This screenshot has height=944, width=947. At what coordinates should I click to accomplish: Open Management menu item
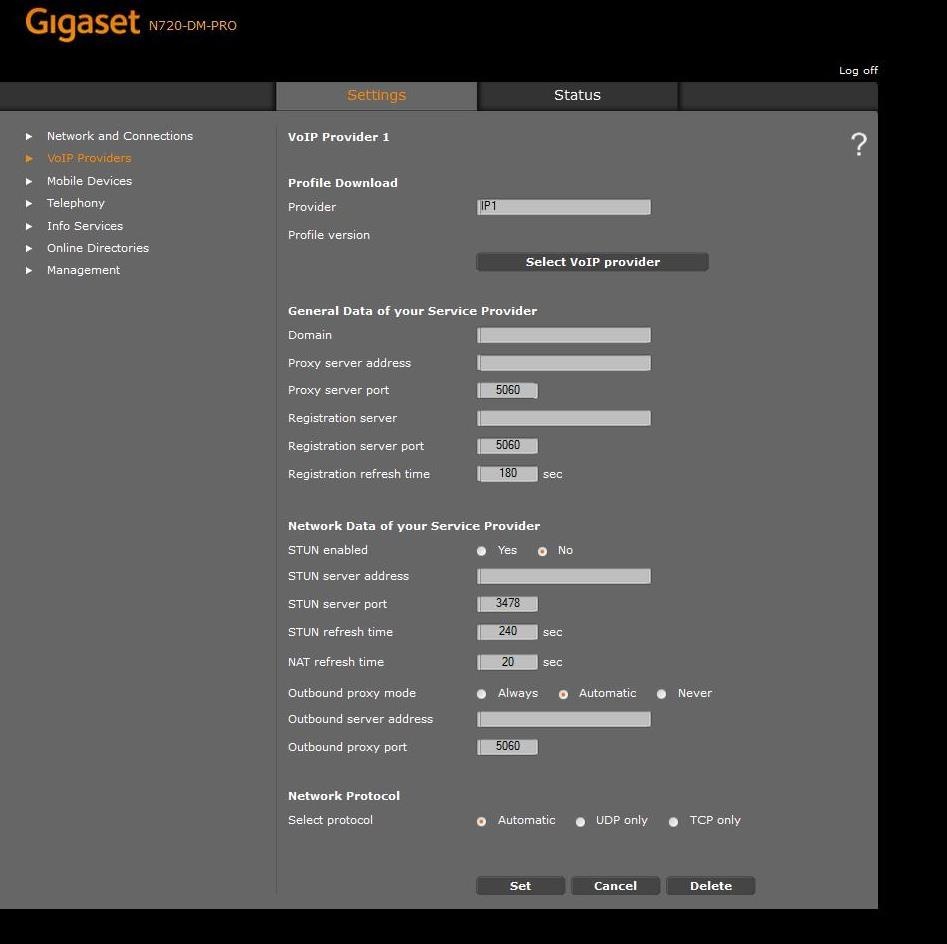click(83, 270)
